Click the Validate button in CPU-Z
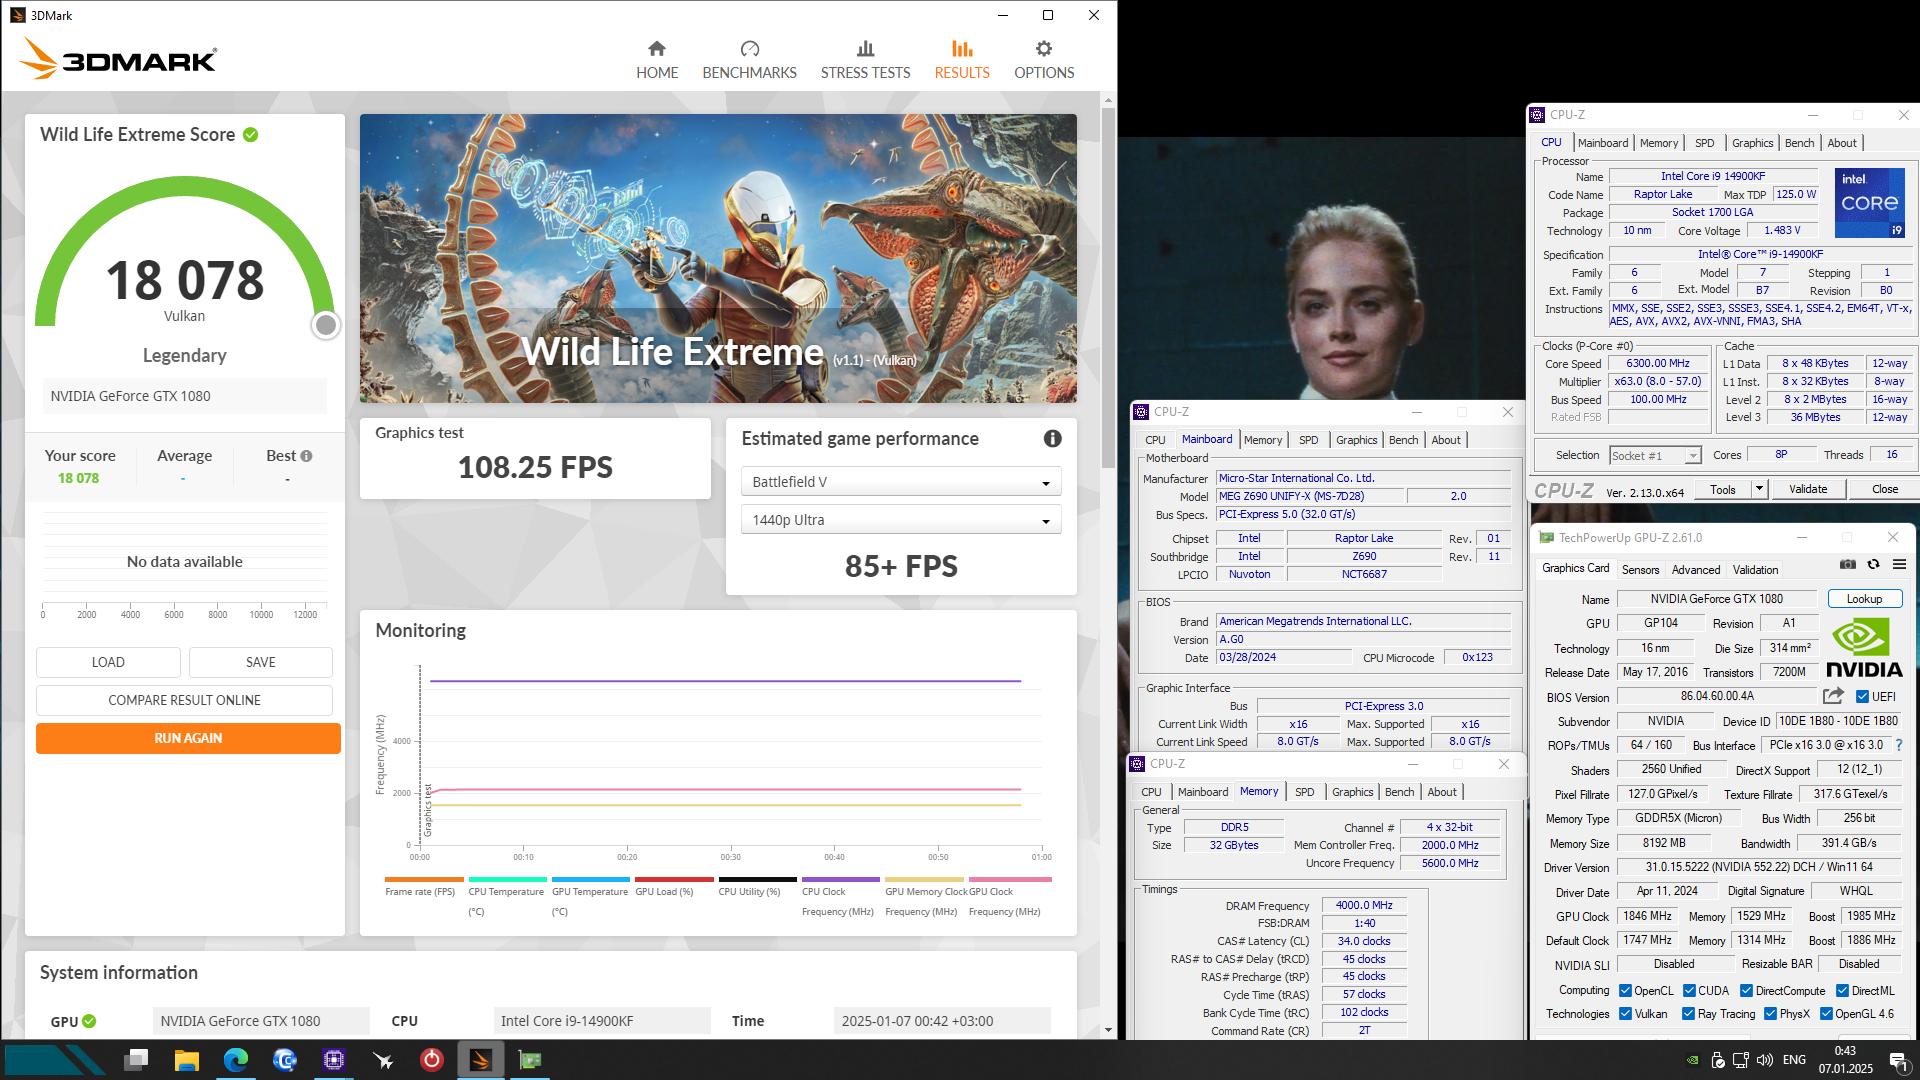 point(1808,489)
